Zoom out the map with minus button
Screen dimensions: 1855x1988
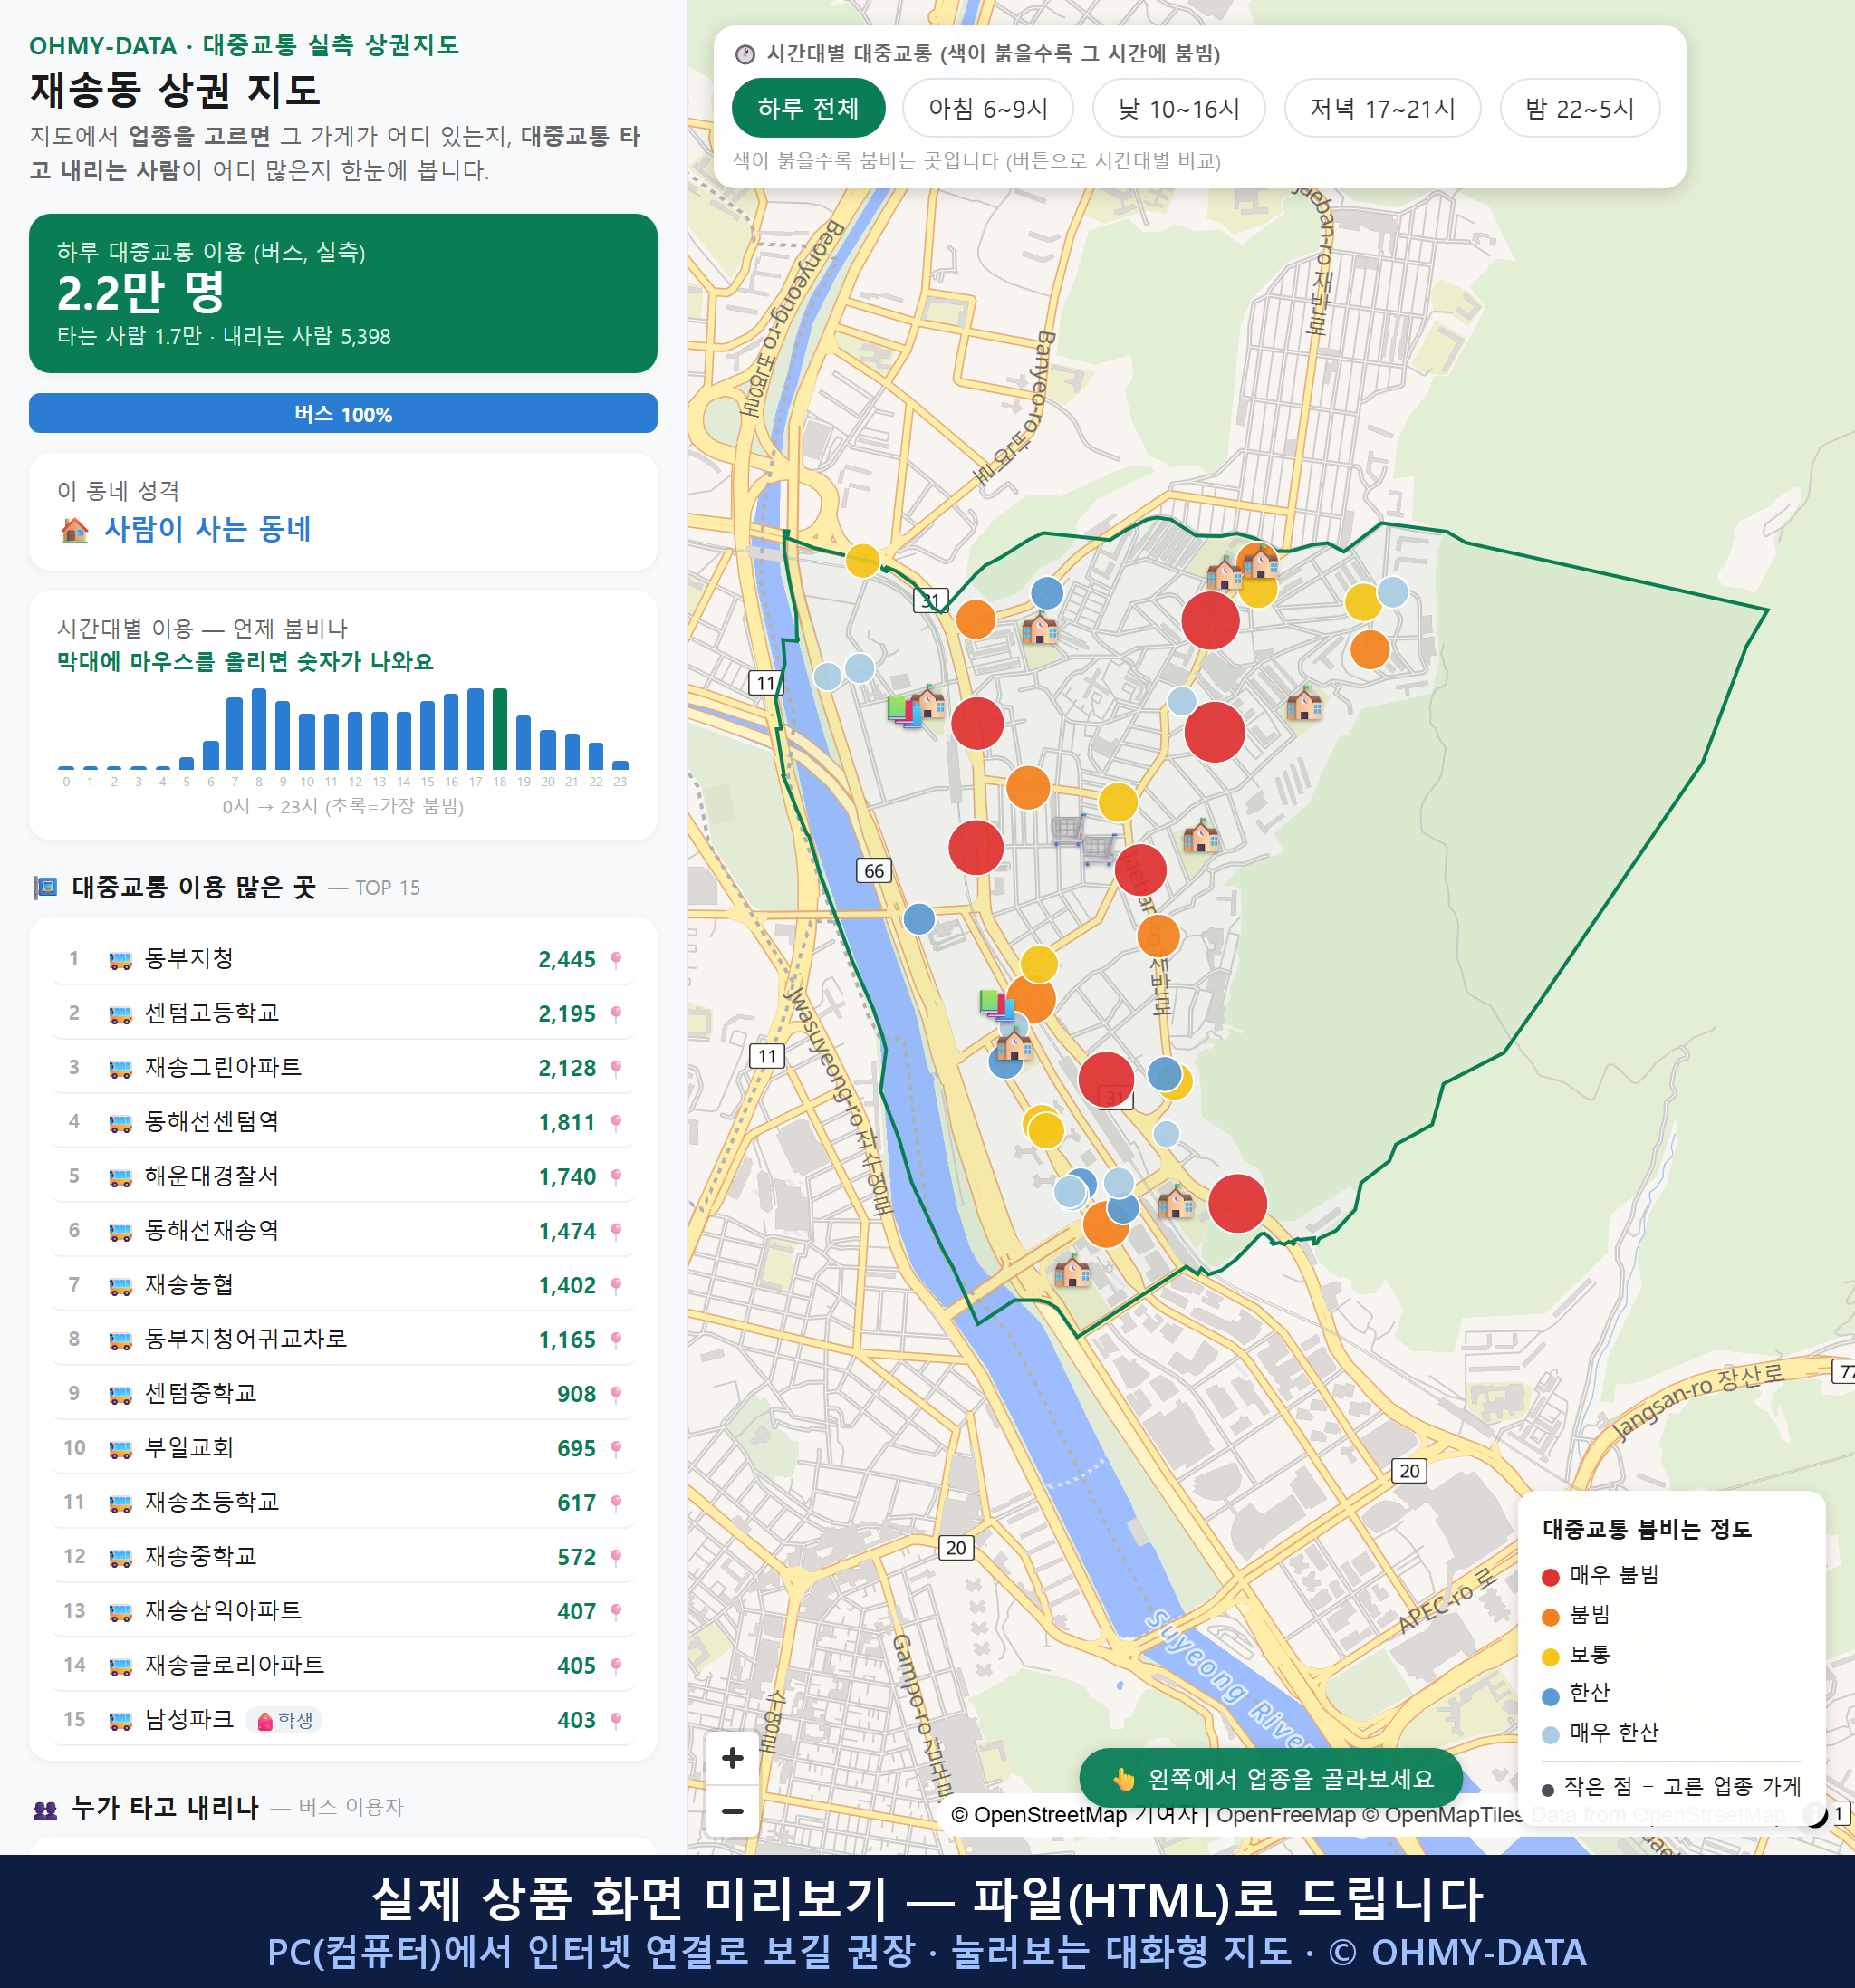pyautogui.click(x=732, y=1811)
